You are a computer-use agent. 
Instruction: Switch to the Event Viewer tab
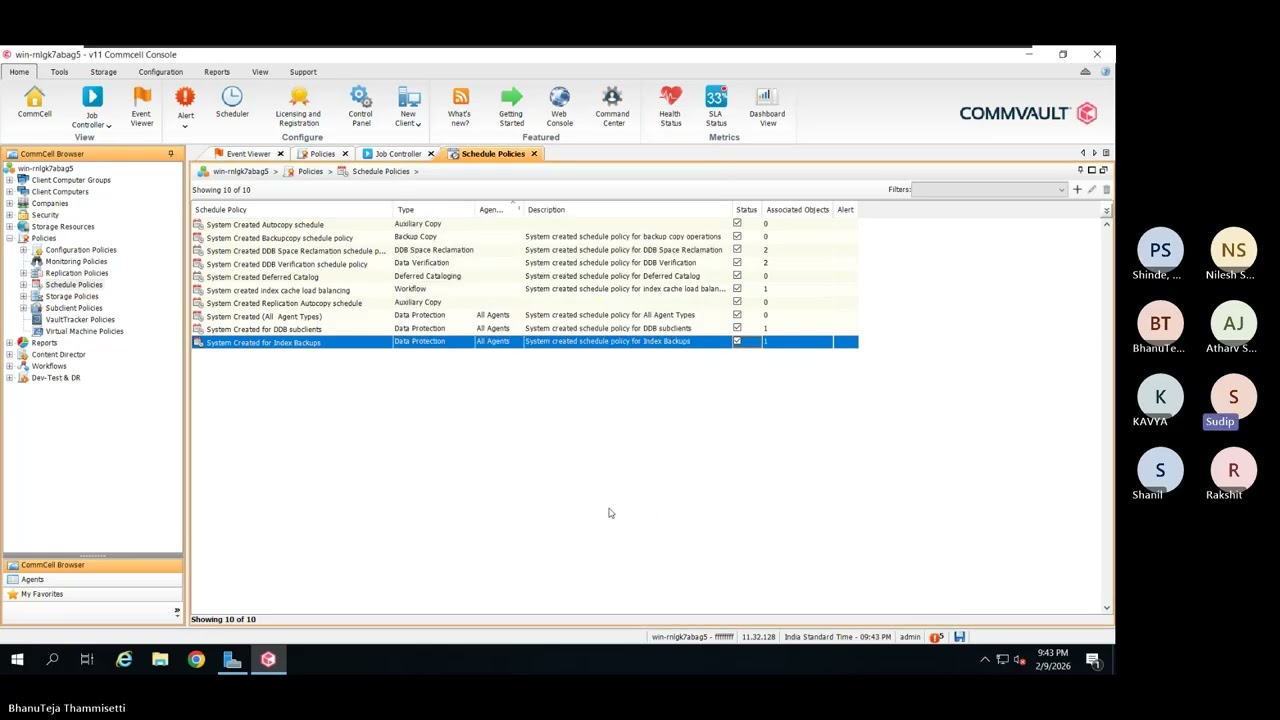point(248,154)
